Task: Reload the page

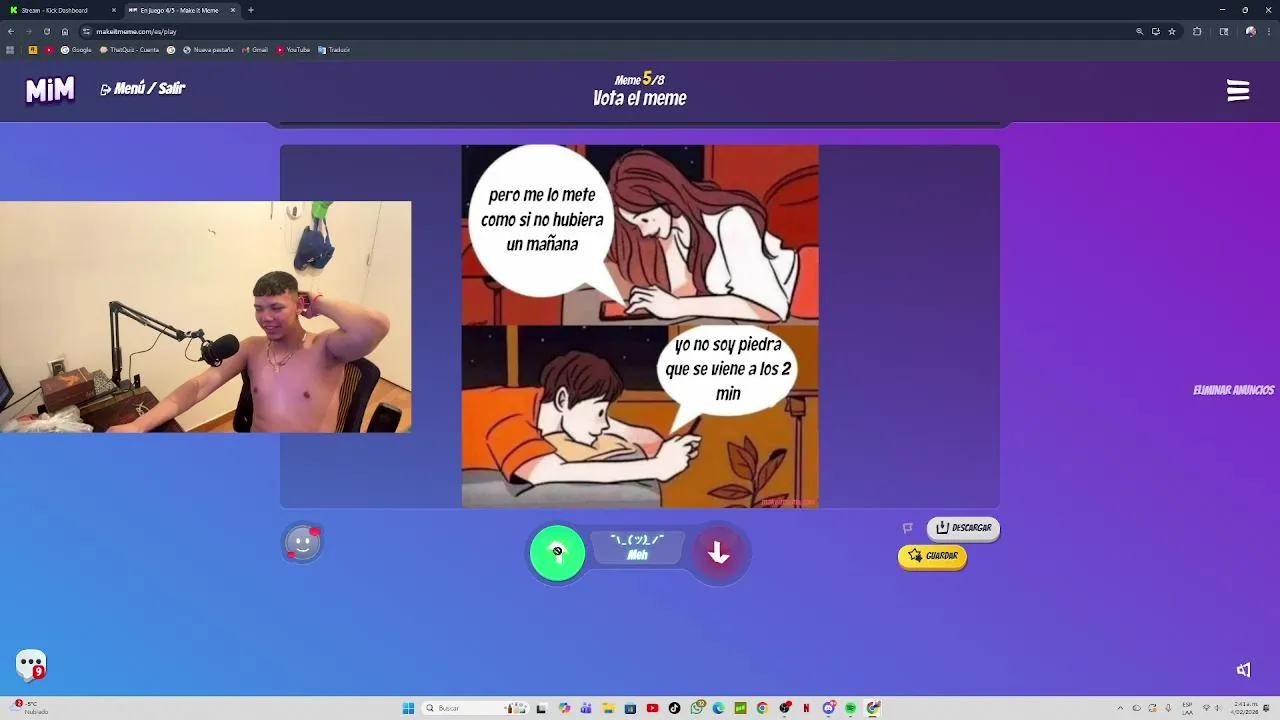Action: (x=46, y=31)
